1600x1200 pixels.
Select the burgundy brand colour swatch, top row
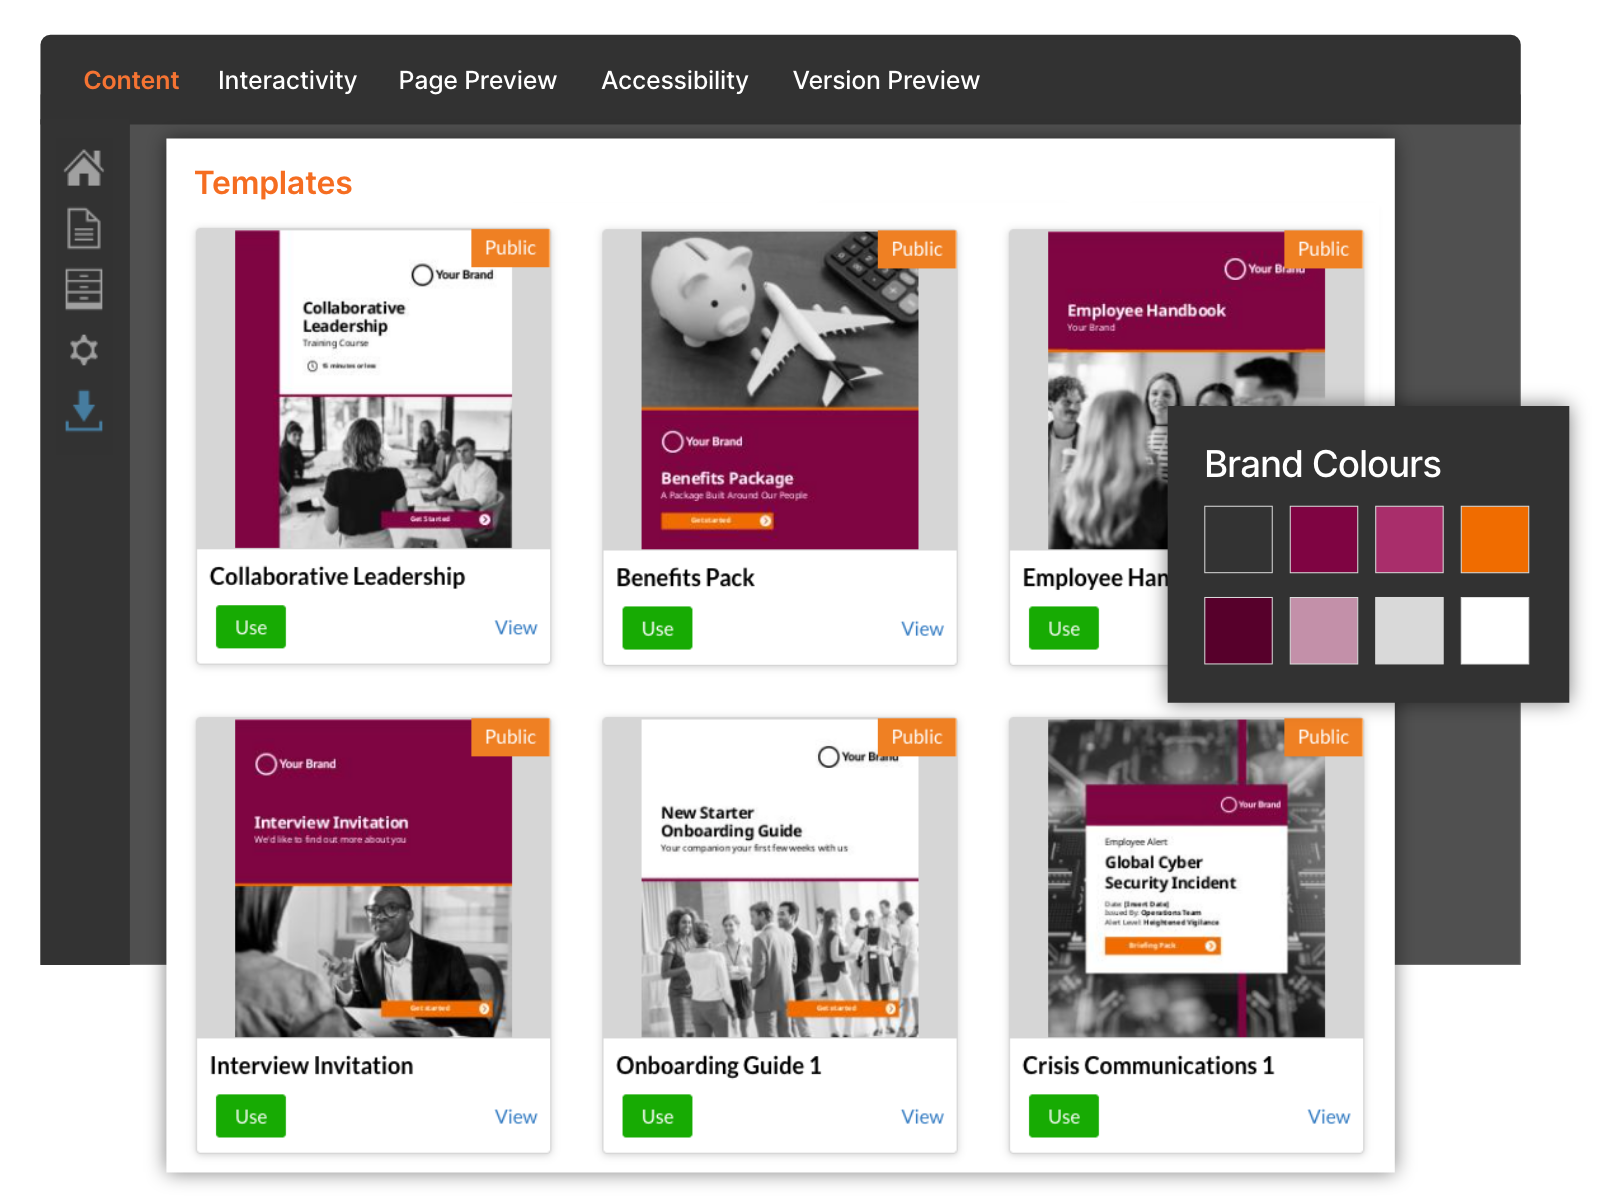click(1324, 539)
